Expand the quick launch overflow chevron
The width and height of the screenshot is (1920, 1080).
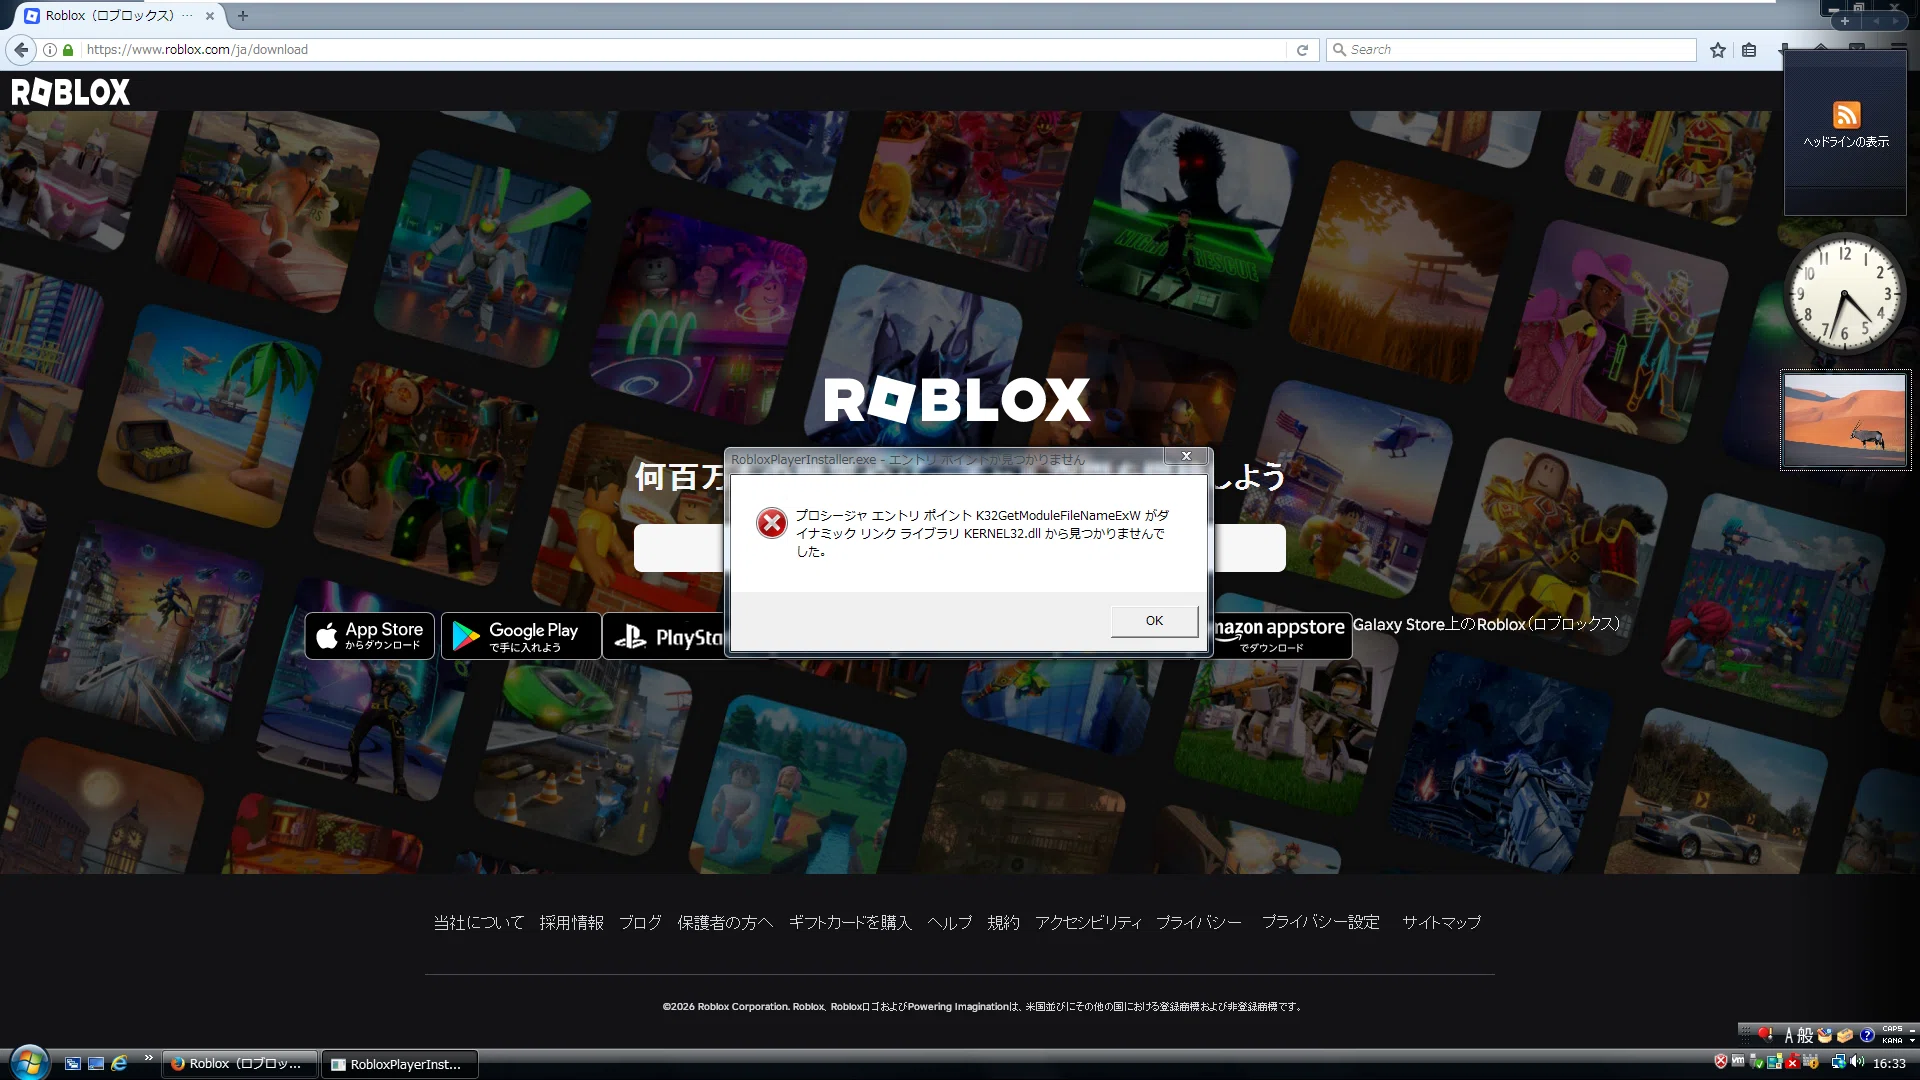tap(149, 1058)
